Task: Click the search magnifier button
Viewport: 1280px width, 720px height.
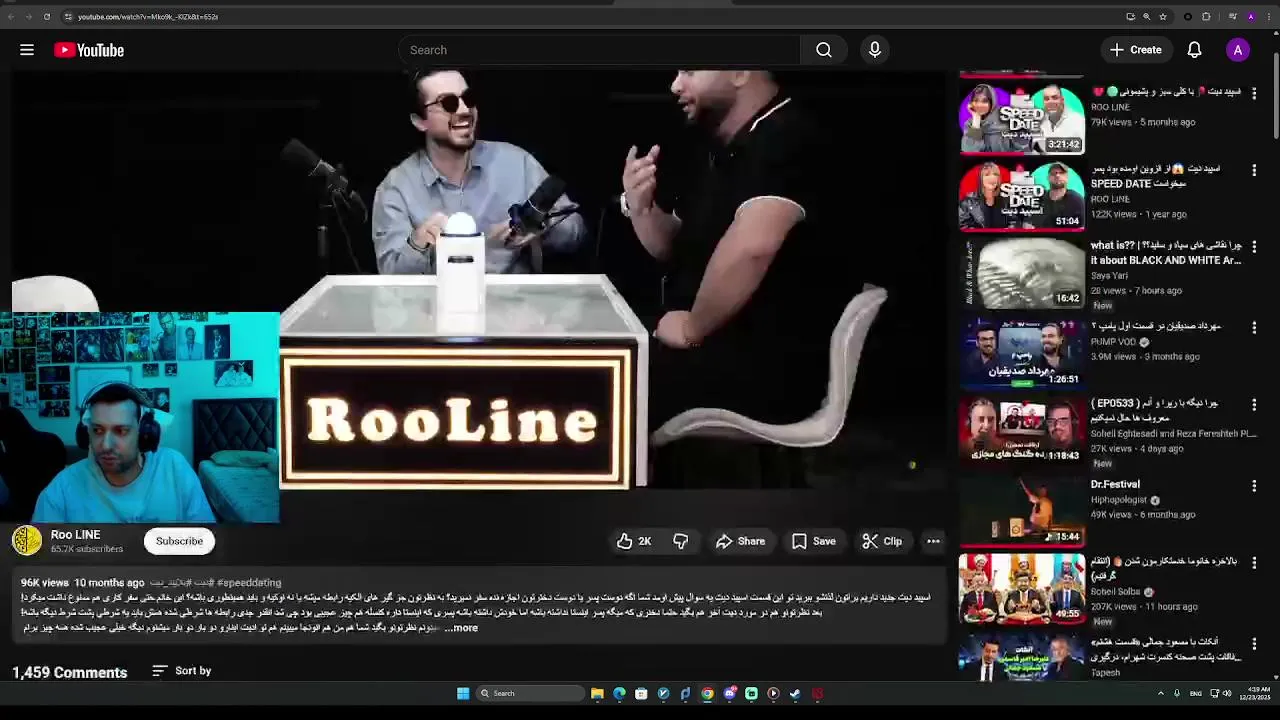Action: tap(824, 50)
